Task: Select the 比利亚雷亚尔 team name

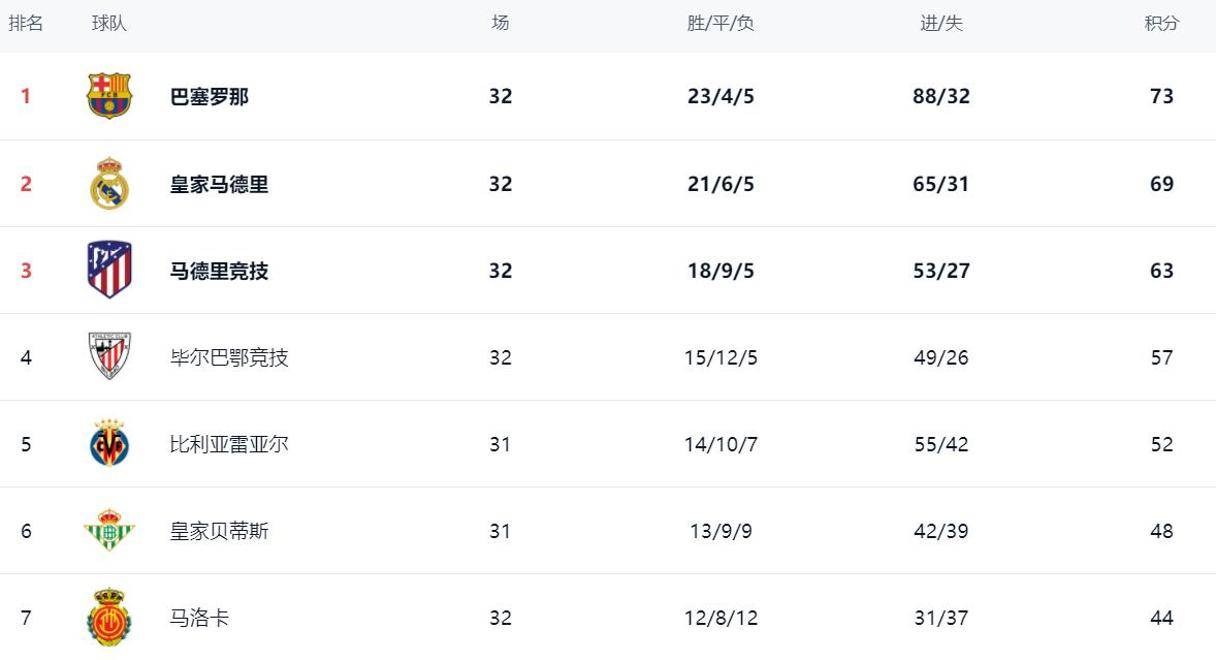Action: pyautogui.click(x=229, y=445)
